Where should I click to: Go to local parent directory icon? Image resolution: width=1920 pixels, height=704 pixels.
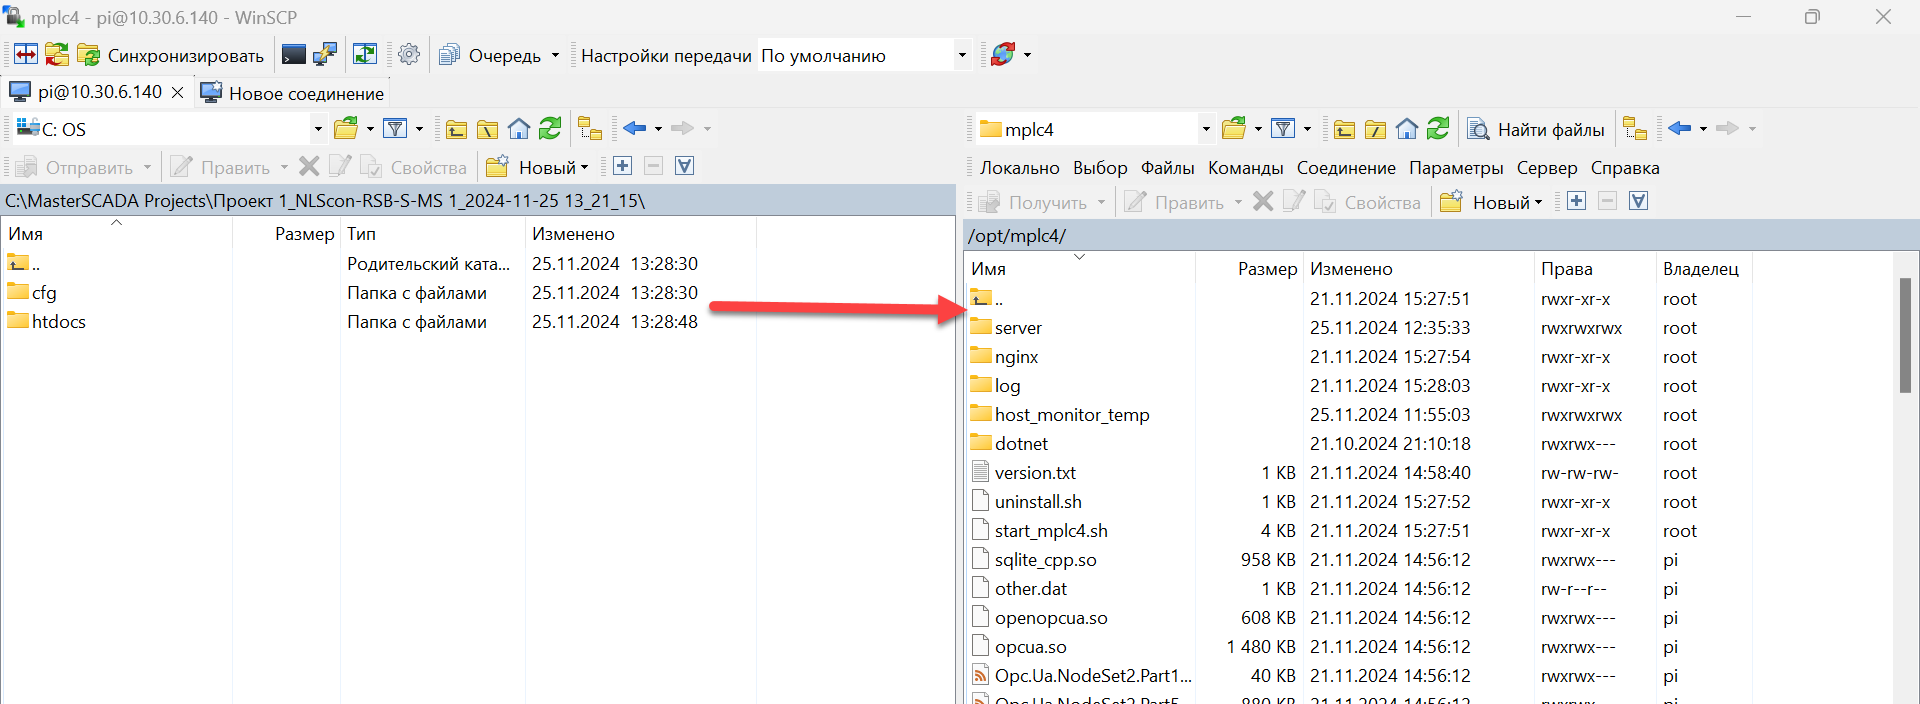456,128
